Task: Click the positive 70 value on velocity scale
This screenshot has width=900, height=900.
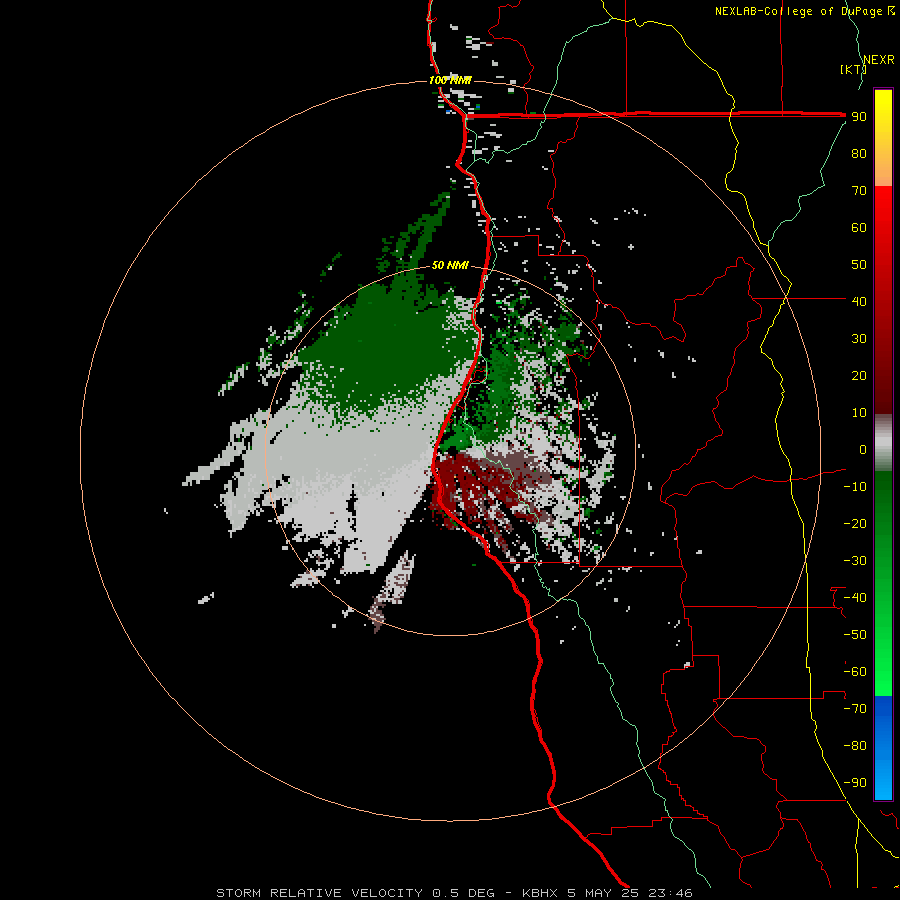Action: 859,191
